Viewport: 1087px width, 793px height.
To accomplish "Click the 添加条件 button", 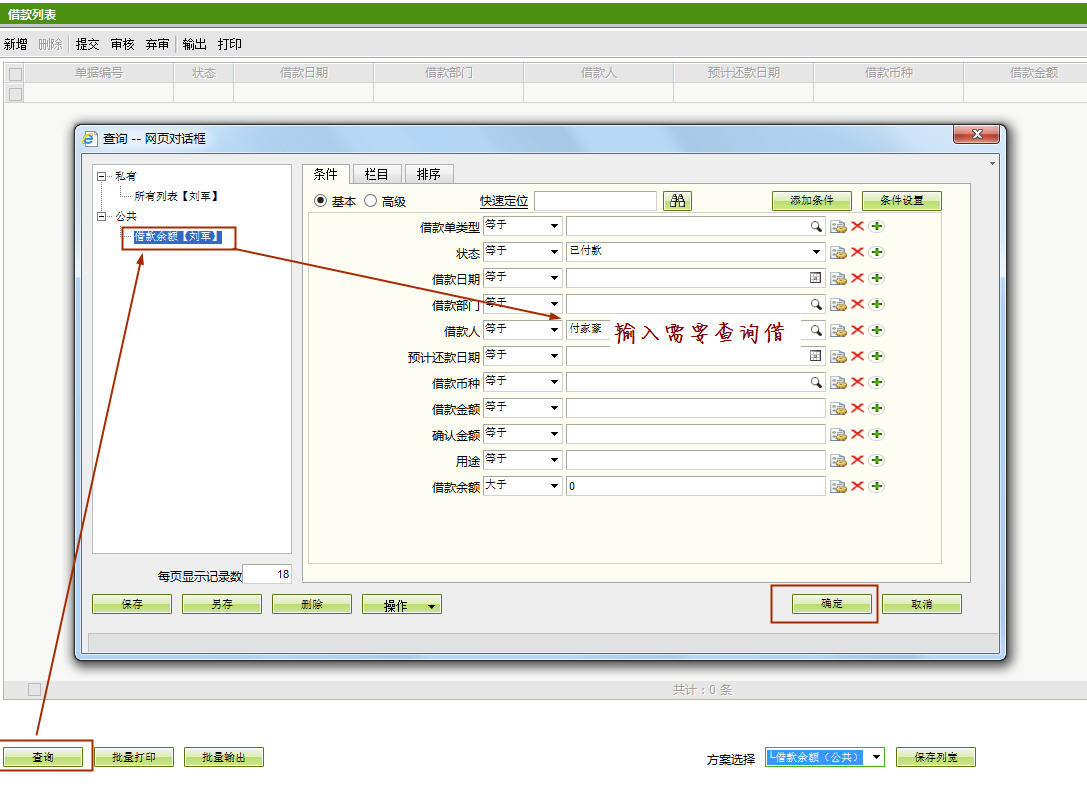I will point(811,201).
